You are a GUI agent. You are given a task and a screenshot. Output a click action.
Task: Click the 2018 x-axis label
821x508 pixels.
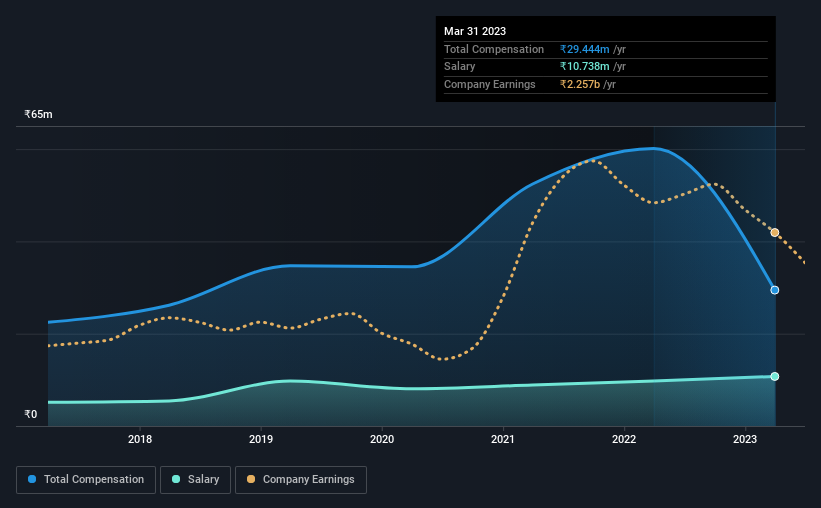pos(140,439)
